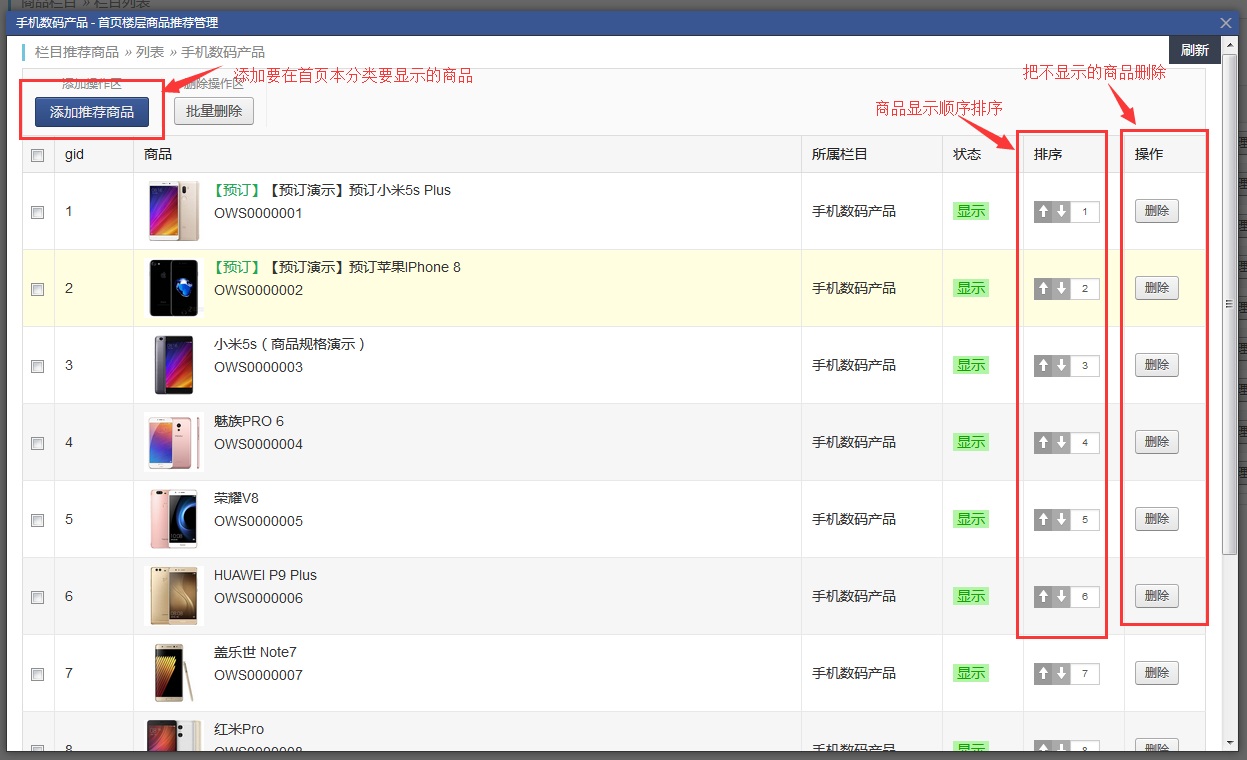Move 荣耀V8 up in sort order
The width and height of the screenshot is (1247, 760).
click(x=1043, y=520)
